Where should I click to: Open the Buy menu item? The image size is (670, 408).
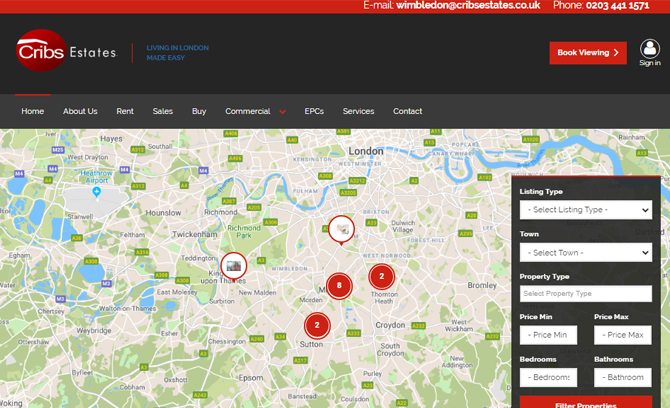click(199, 111)
